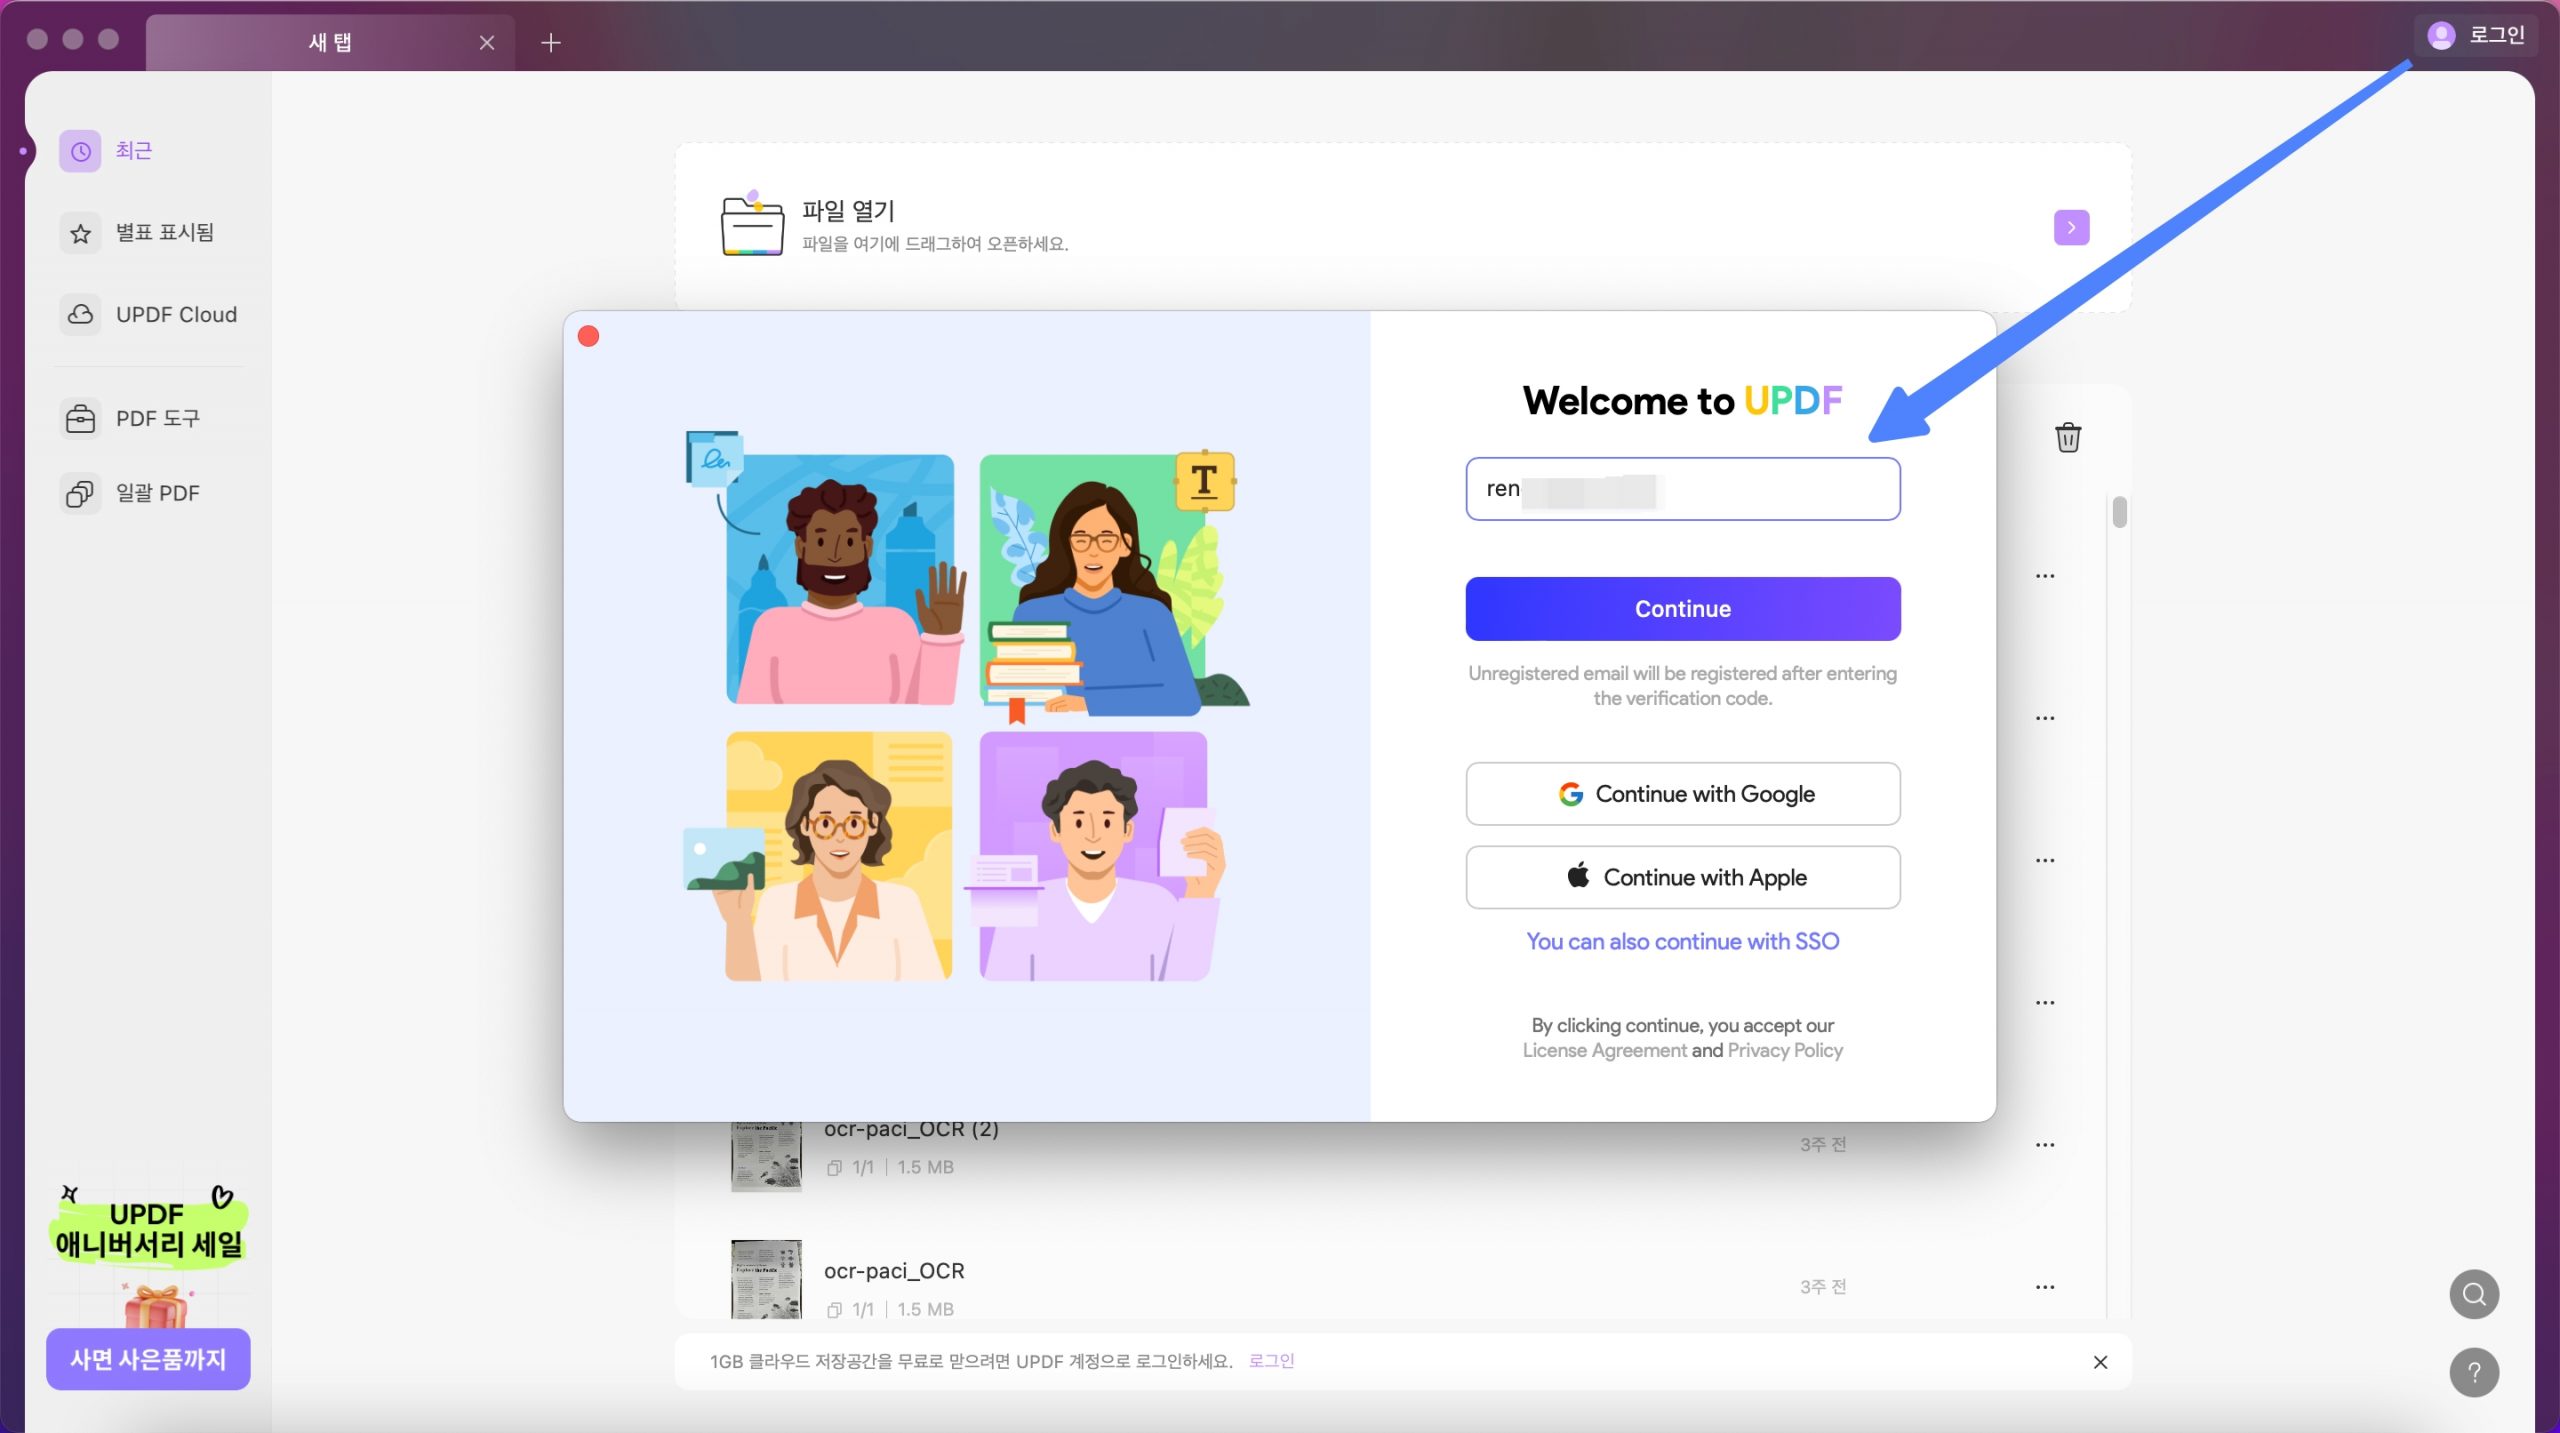Open the help question mark icon
The image size is (2560, 1433).
(x=2474, y=1372)
